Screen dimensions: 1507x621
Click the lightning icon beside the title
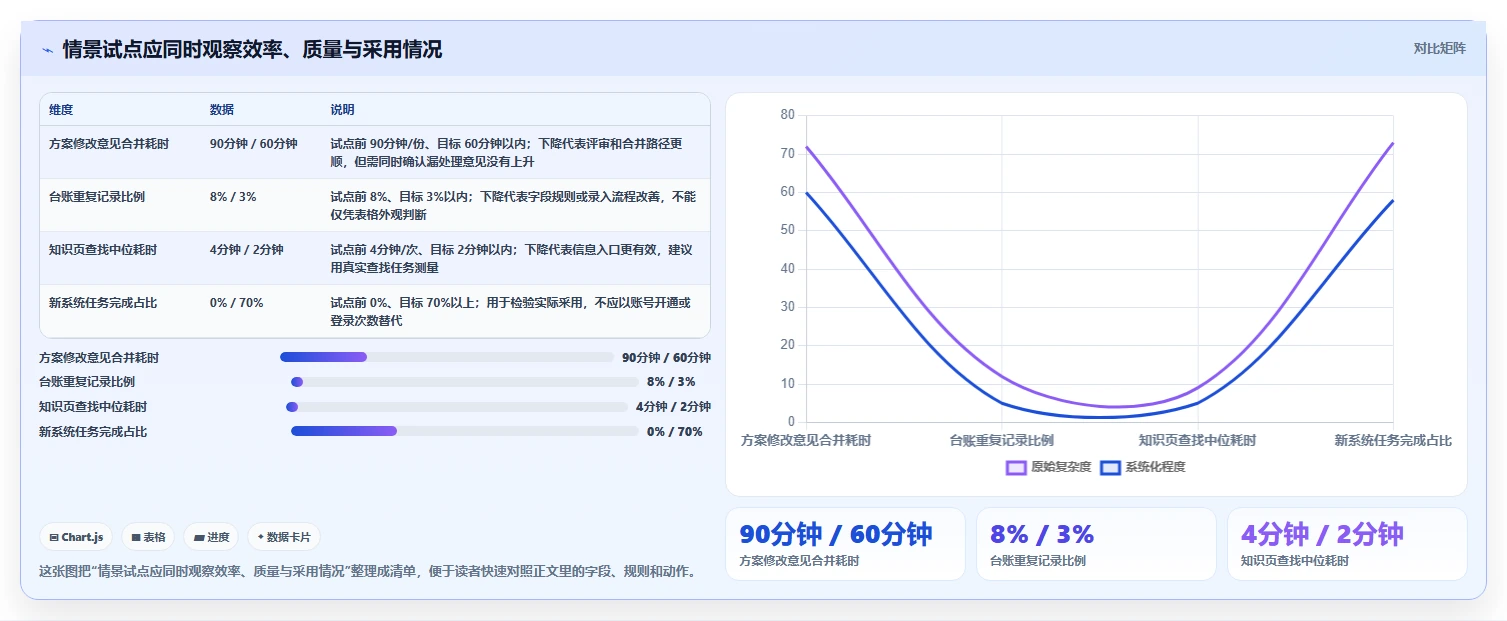coord(47,50)
